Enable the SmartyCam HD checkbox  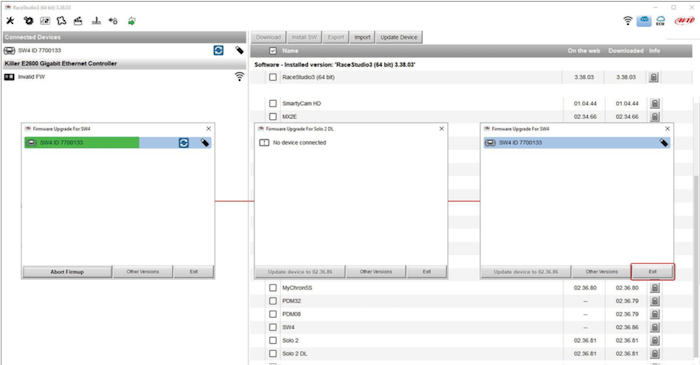[273, 104]
